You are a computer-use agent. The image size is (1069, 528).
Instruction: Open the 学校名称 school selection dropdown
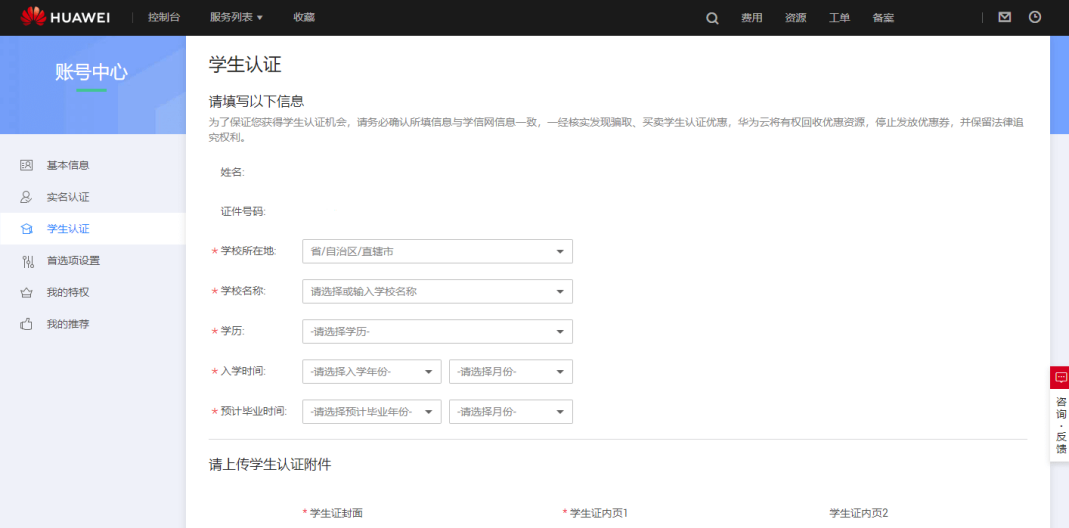point(437,291)
